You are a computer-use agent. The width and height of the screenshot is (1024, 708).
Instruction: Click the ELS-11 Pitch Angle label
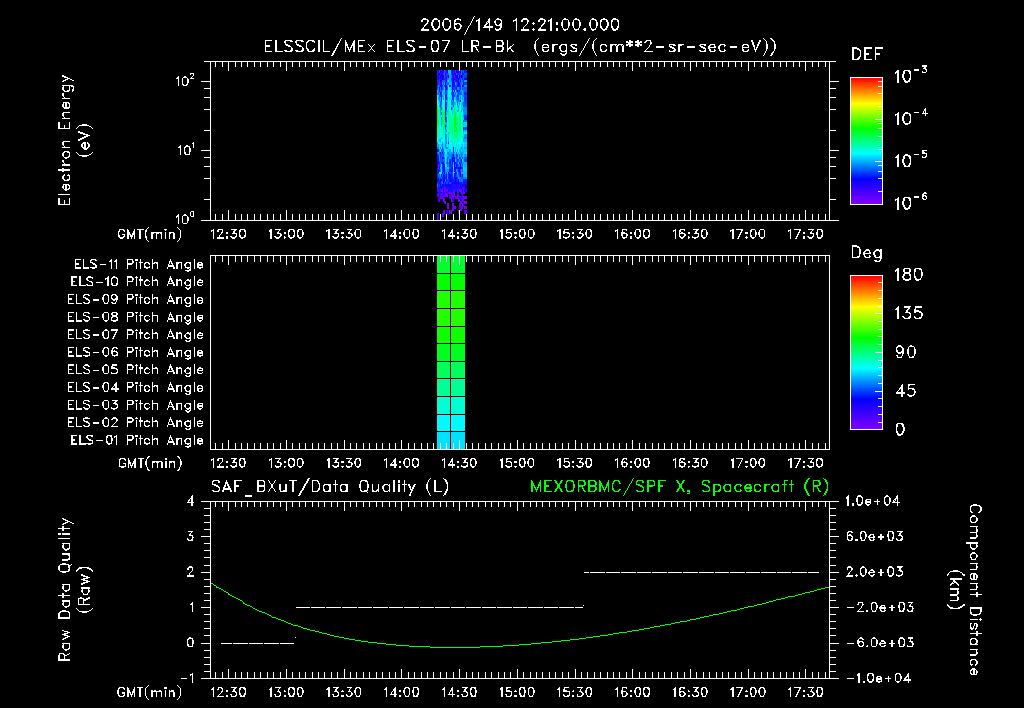(138, 265)
